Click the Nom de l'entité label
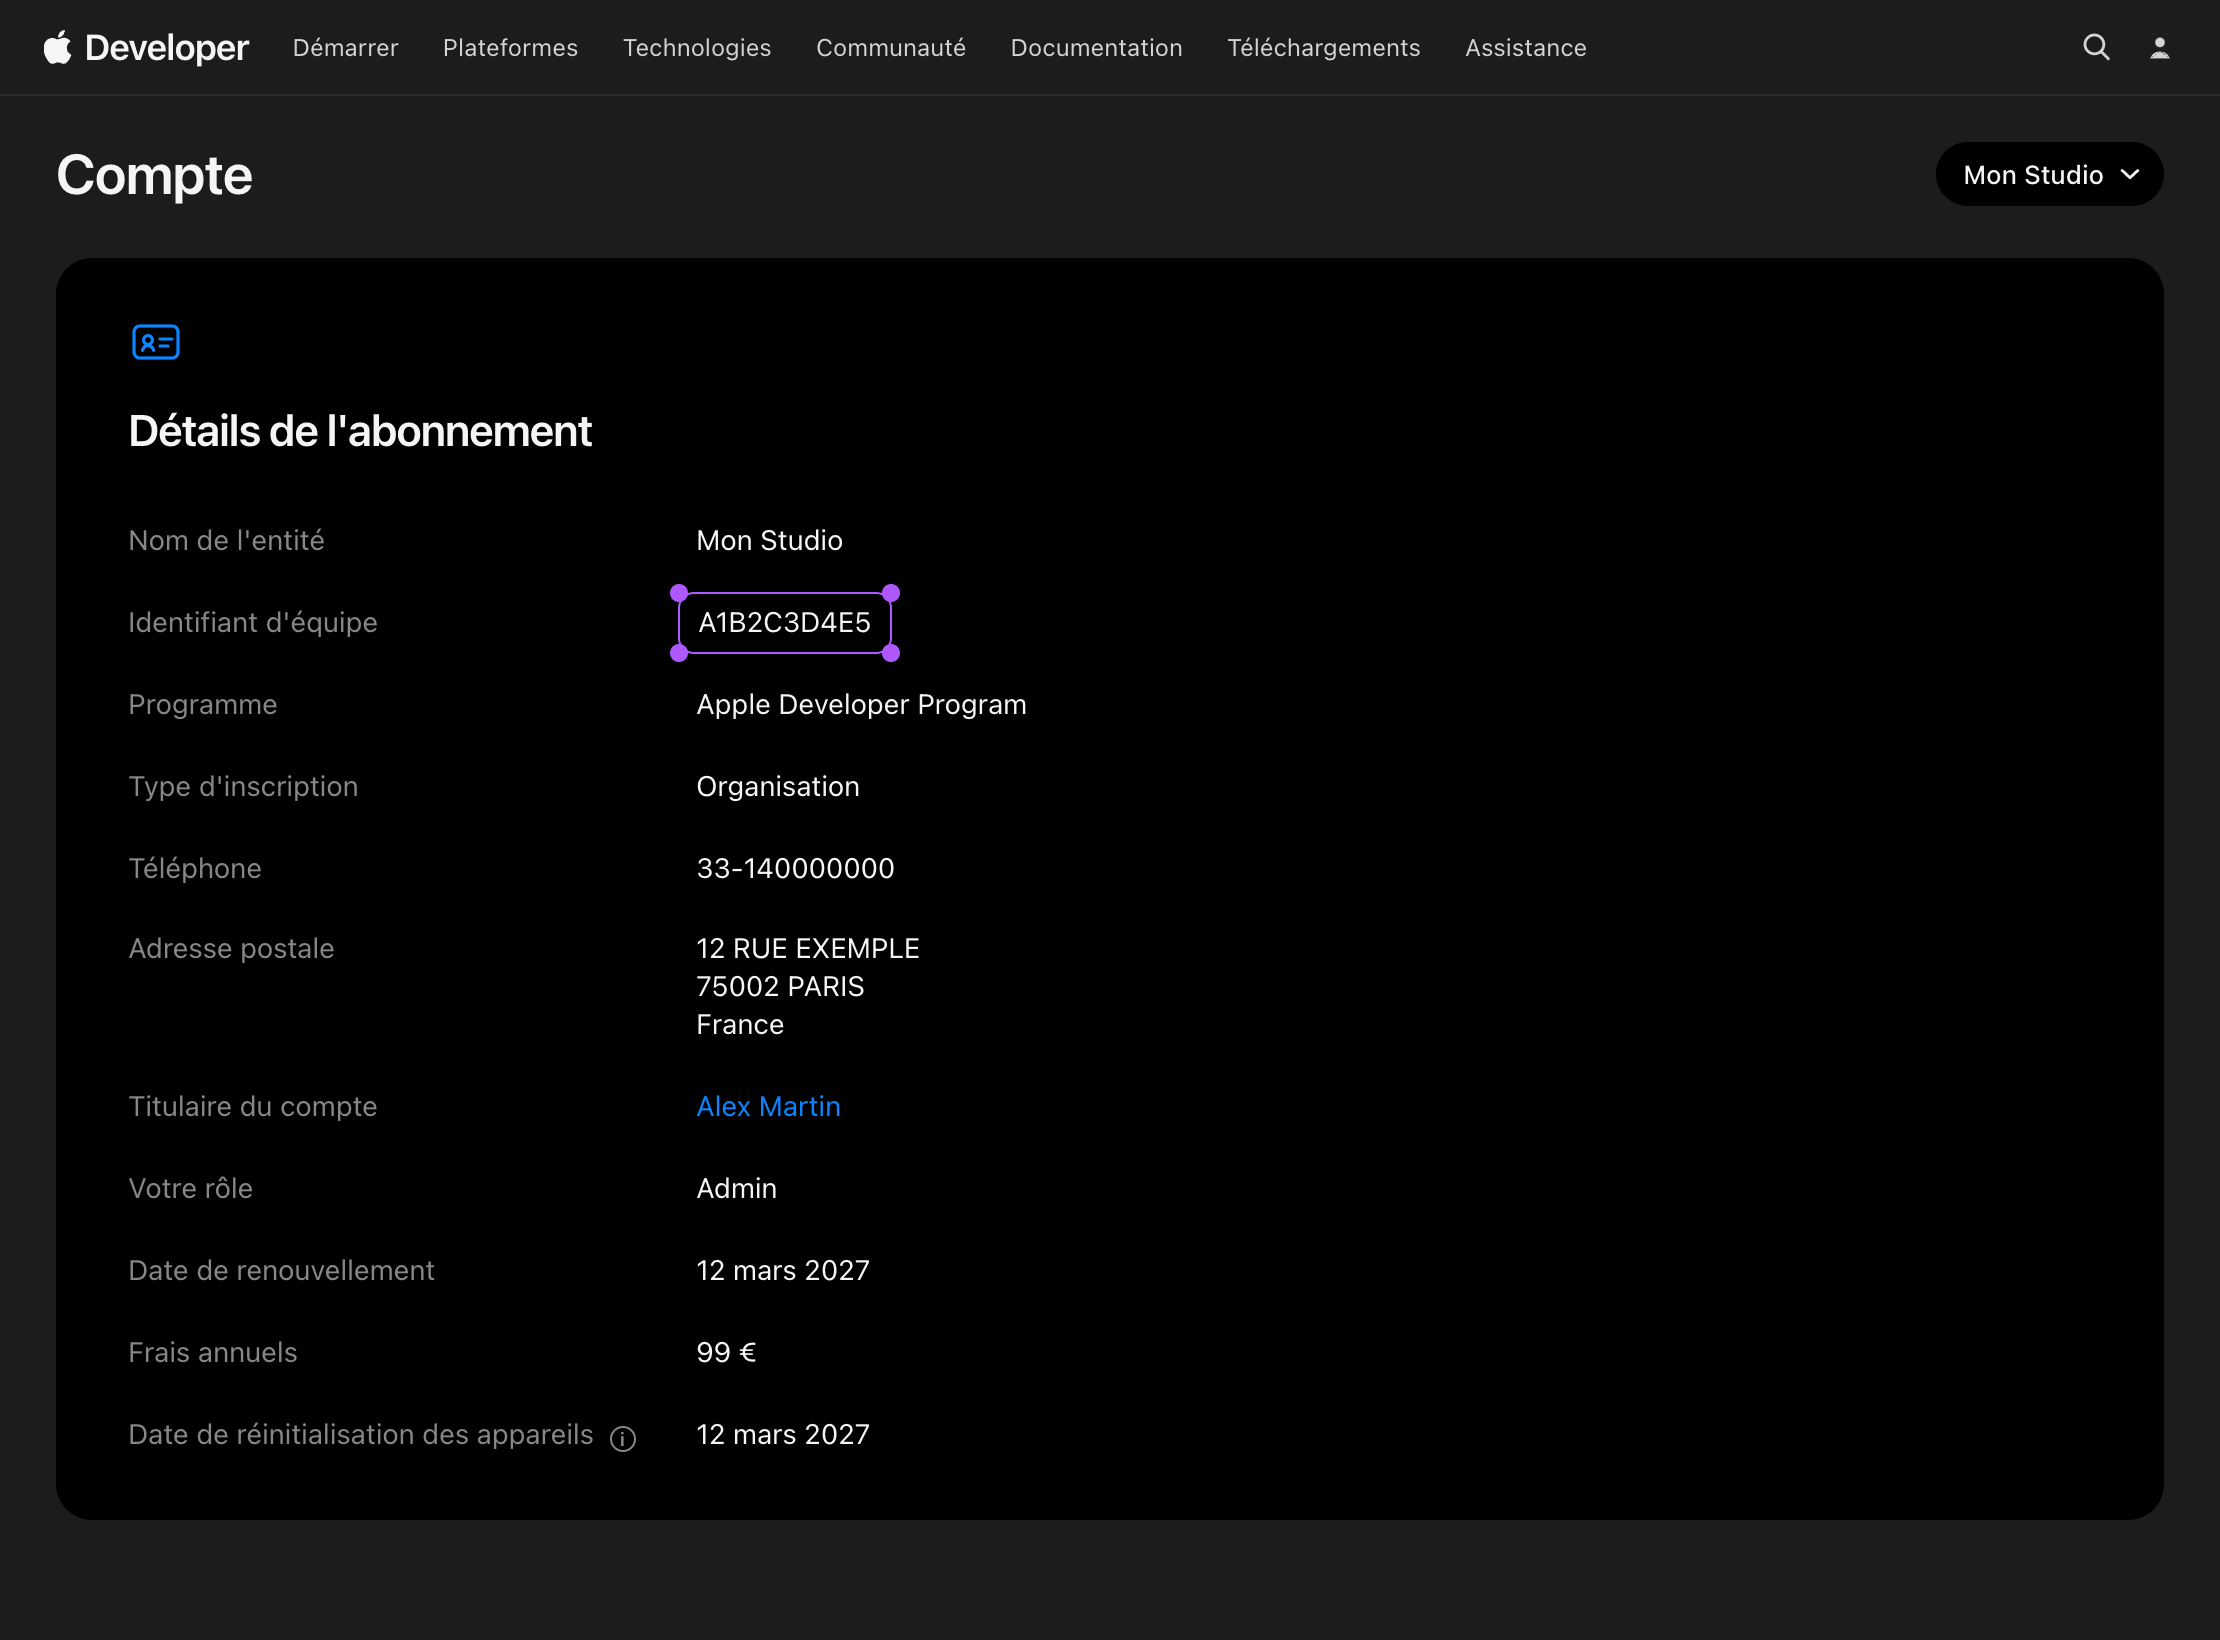 pyautogui.click(x=226, y=540)
